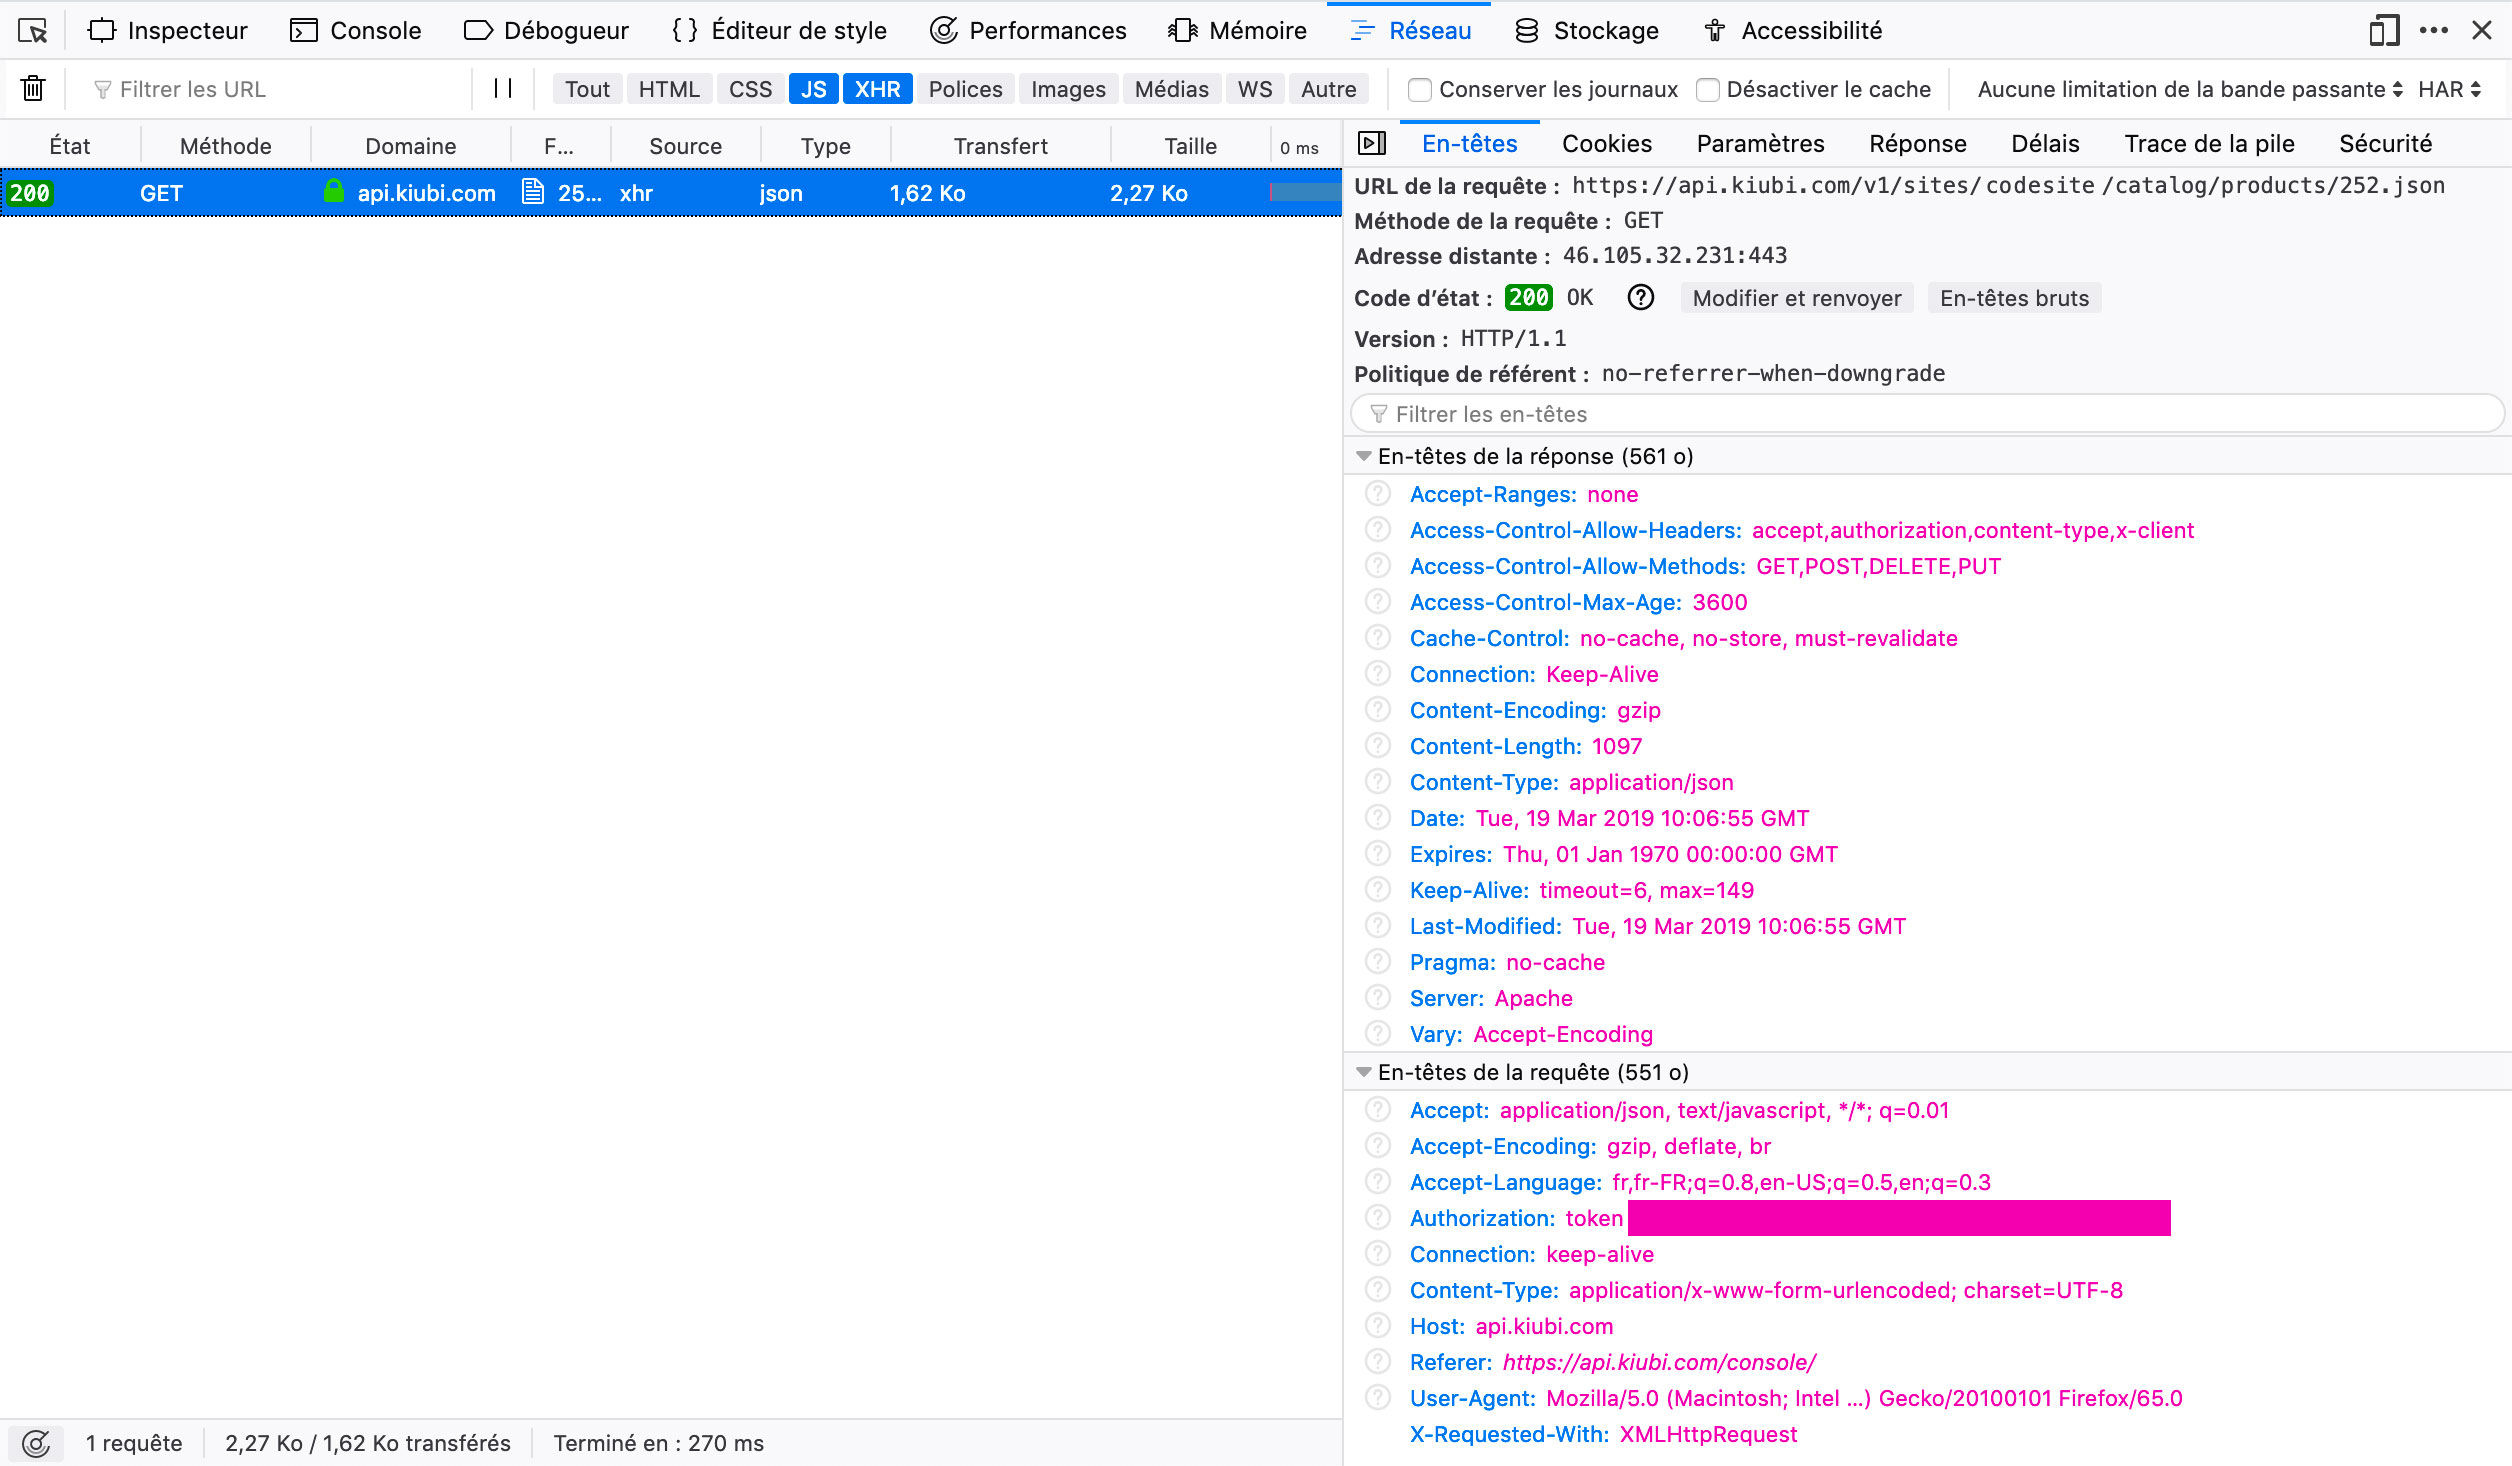
Task: Toggle the XHR filter button
Action: click(x=877, y=89)
